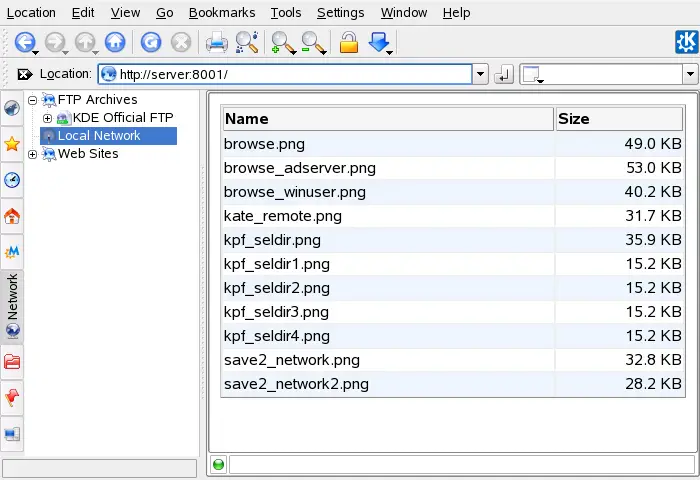Open the History clock sidebar tab
This screenshot has height=480, width=700.
[12, 180]
